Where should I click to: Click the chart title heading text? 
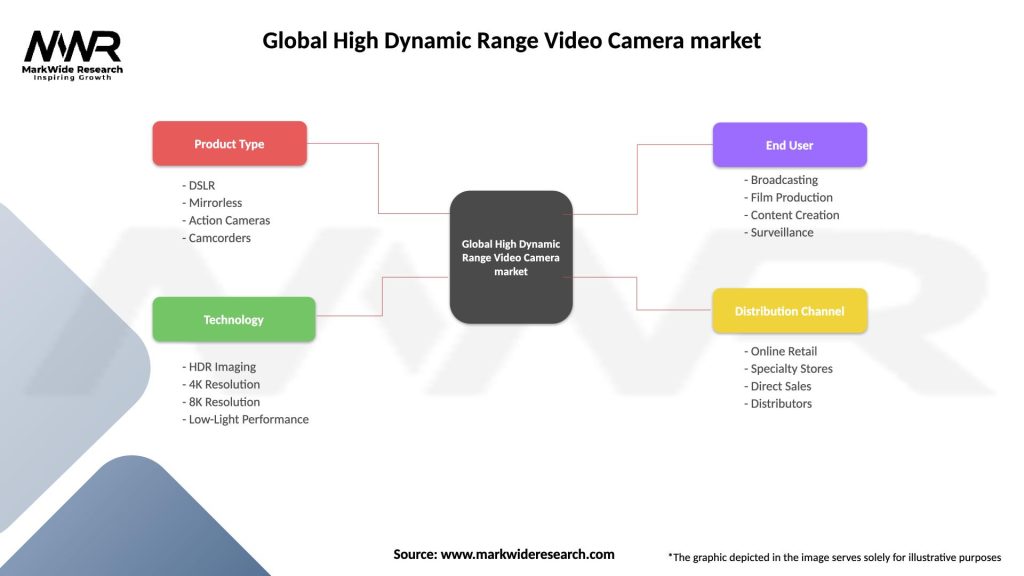[x=511, y=41]
